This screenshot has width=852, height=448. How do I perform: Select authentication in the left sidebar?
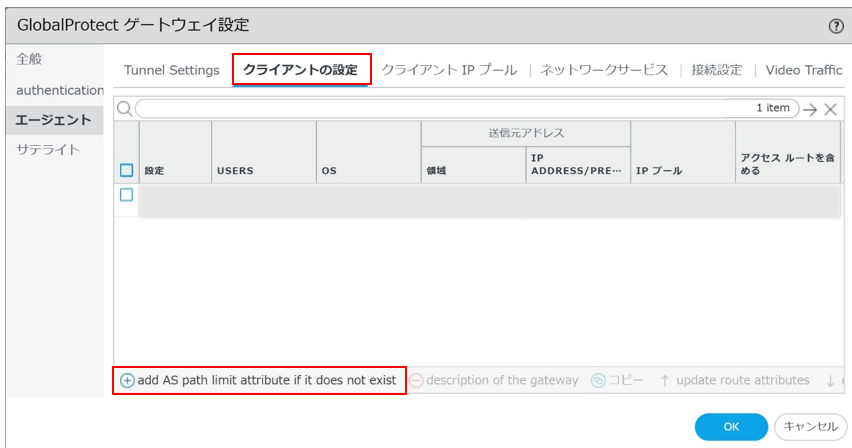60,90
